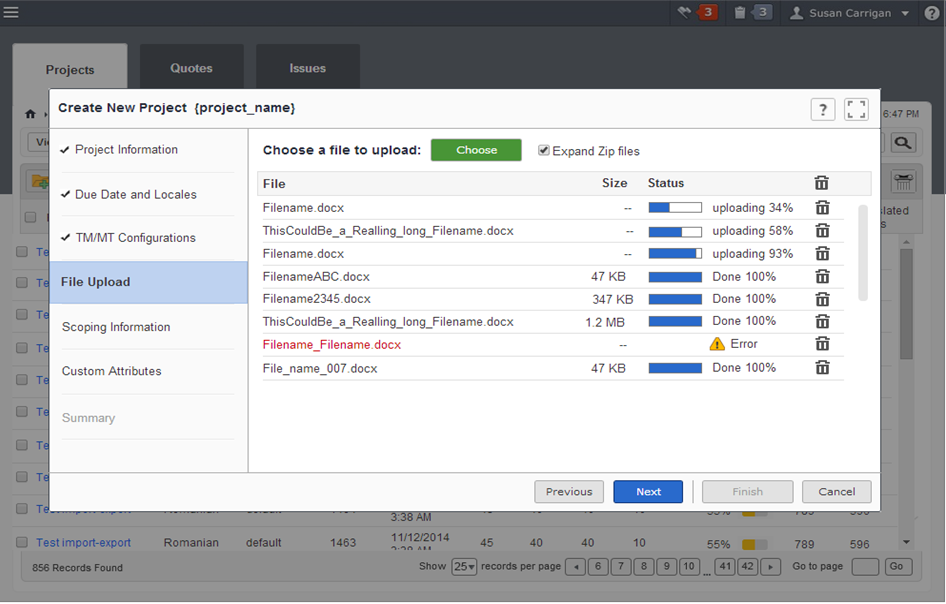This screenshot has width=946, height=604.
Task: Click the Go to page input field
Action: (x=865, y=567)
